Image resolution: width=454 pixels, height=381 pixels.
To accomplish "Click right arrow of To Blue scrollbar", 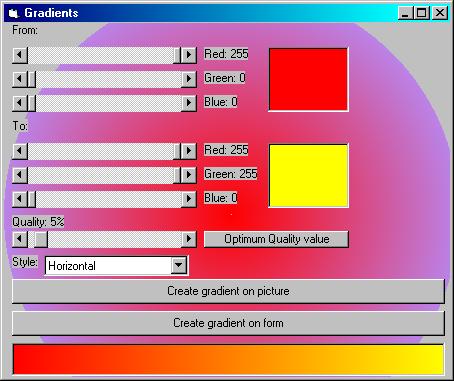I will click(x=189, y=199).
